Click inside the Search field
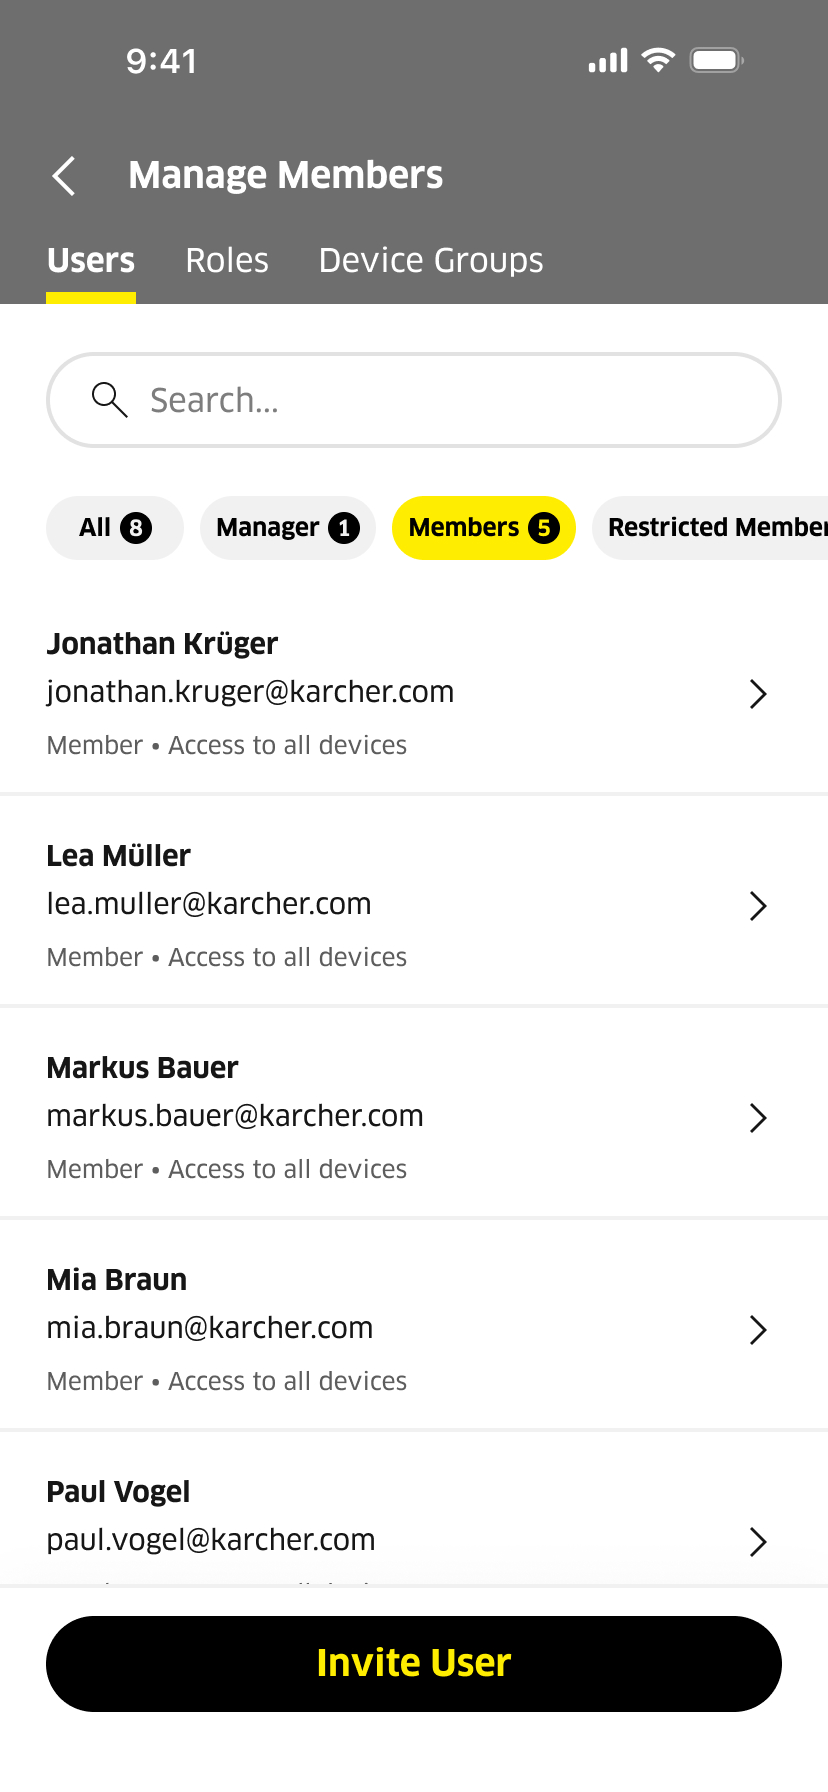This screenshot has height=1792, width=828. [413, 399]
